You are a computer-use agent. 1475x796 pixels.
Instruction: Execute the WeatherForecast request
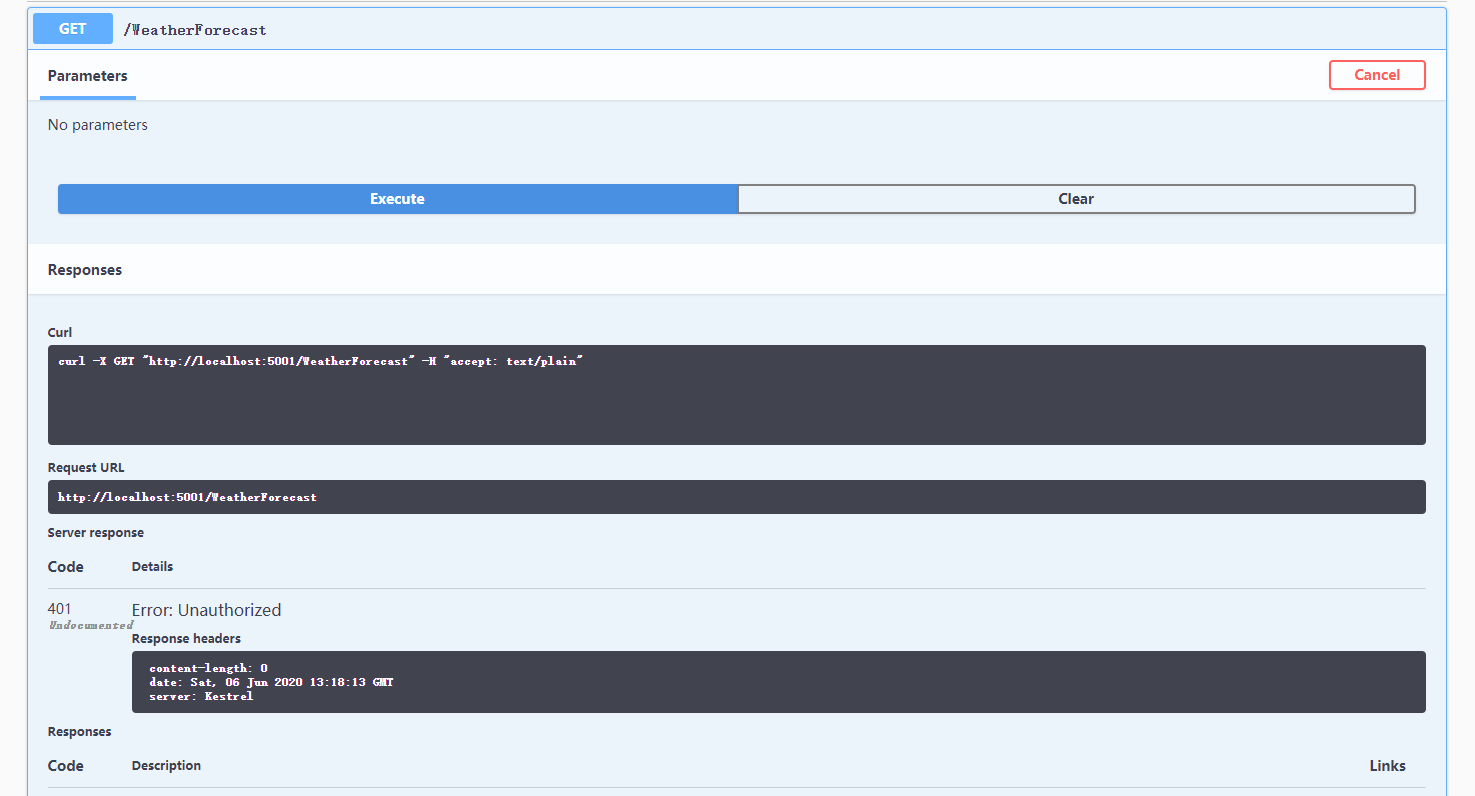[397, 199]
